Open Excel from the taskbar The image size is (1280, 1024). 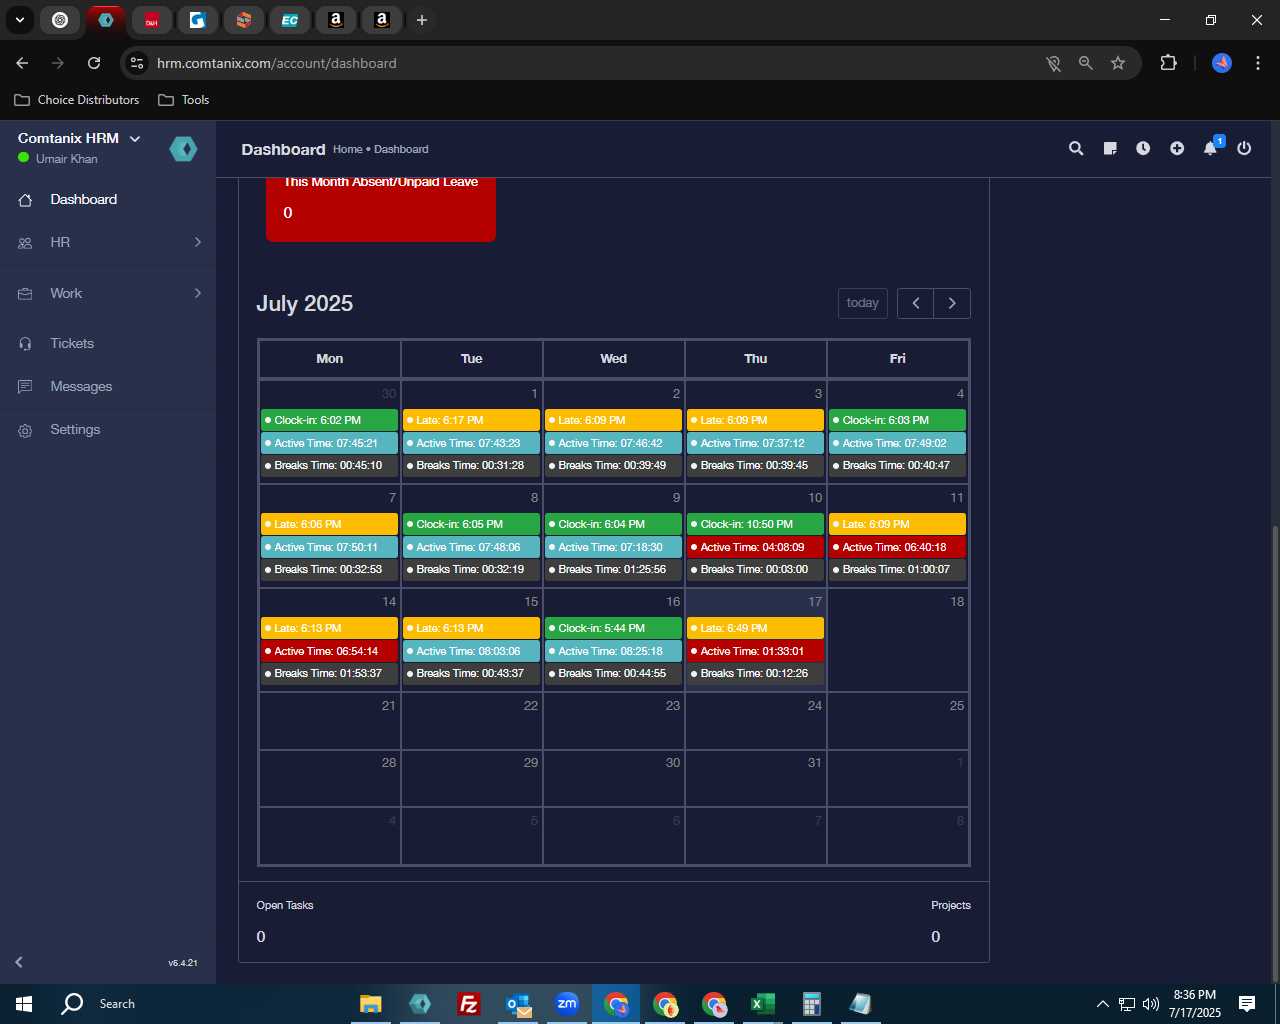763,1004
